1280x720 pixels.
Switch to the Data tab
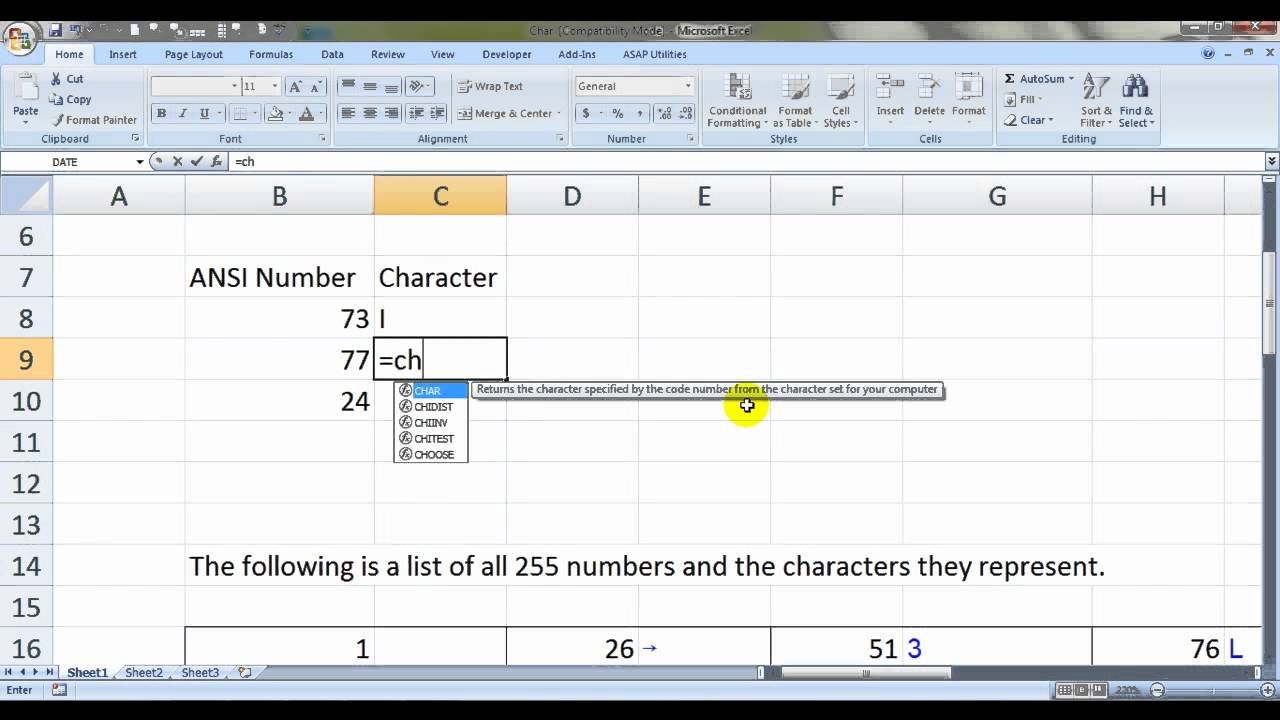point(333,54)
